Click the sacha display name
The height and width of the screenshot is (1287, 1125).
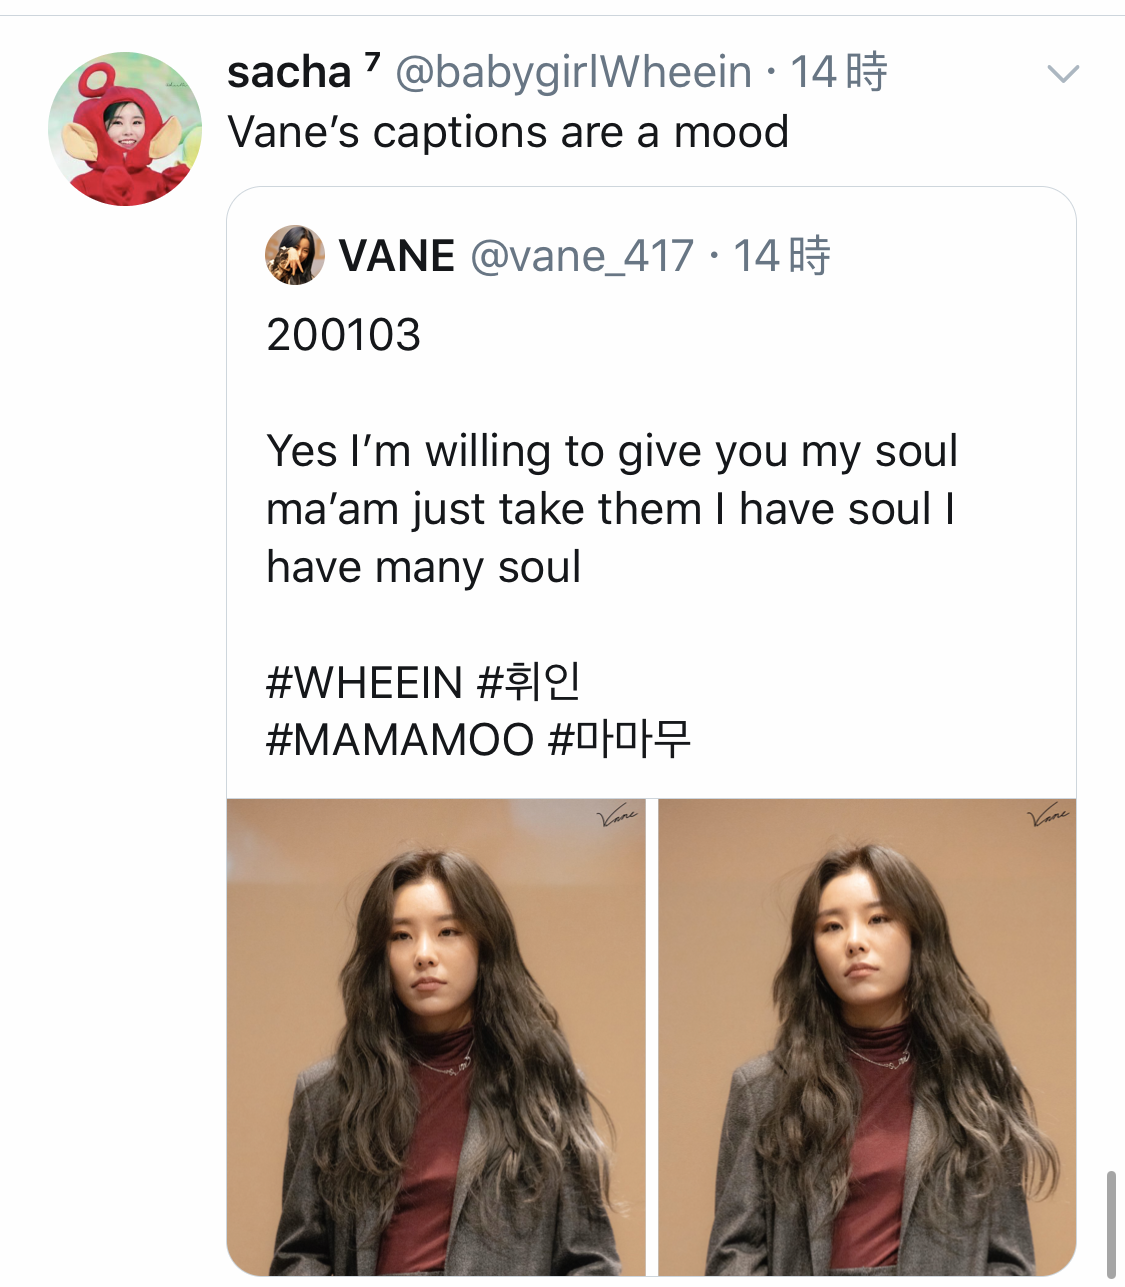point(289,73)
